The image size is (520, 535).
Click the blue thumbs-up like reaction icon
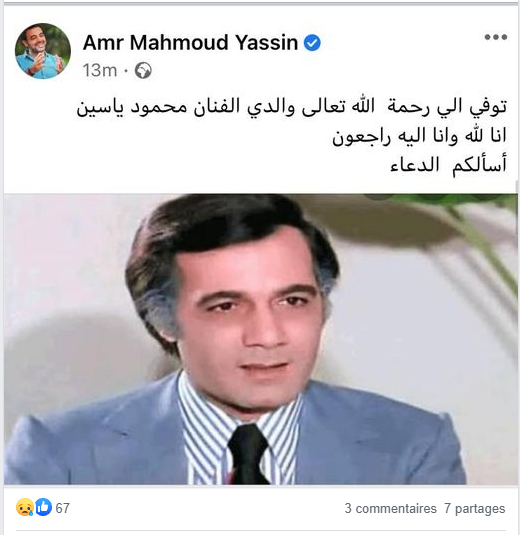(43, 507)
